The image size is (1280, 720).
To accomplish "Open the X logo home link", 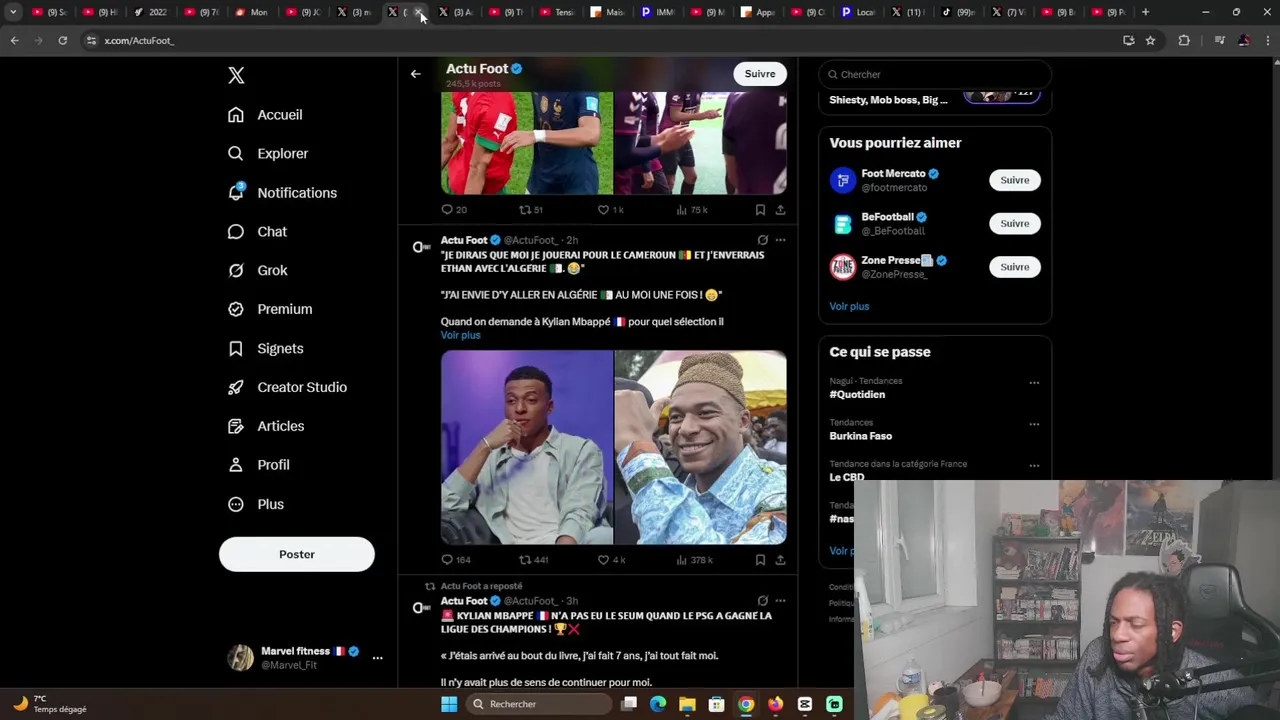I will coord(236,76).
